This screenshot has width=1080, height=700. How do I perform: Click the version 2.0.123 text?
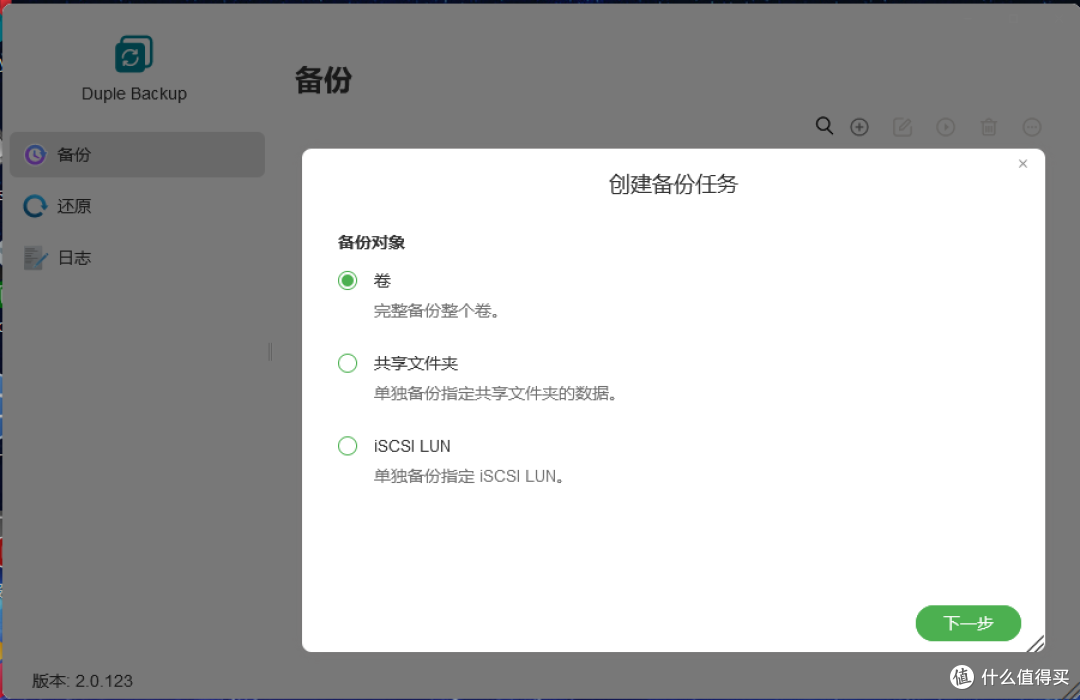point(82,681)
